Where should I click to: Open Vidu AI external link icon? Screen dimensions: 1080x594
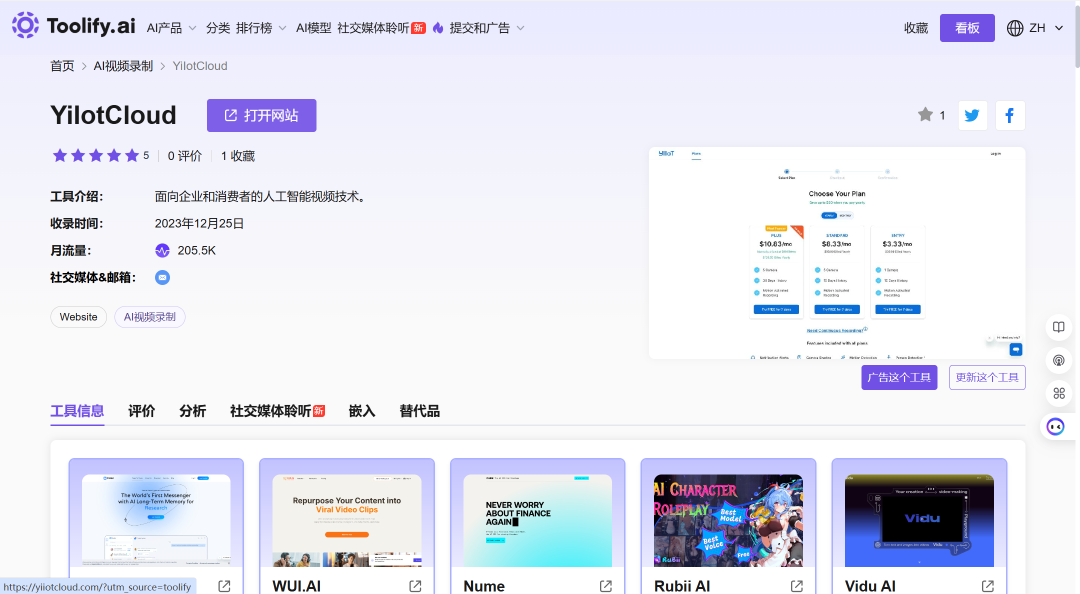click(x=988, y=586)
